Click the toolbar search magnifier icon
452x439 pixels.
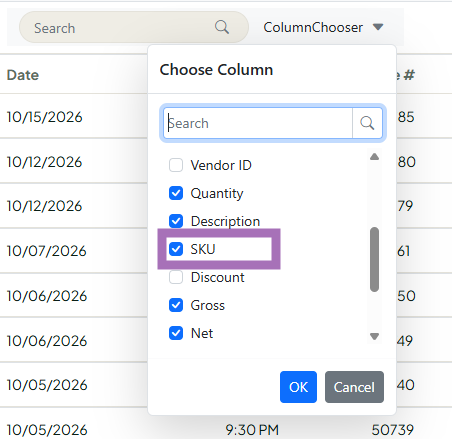[x=222, y=27]
